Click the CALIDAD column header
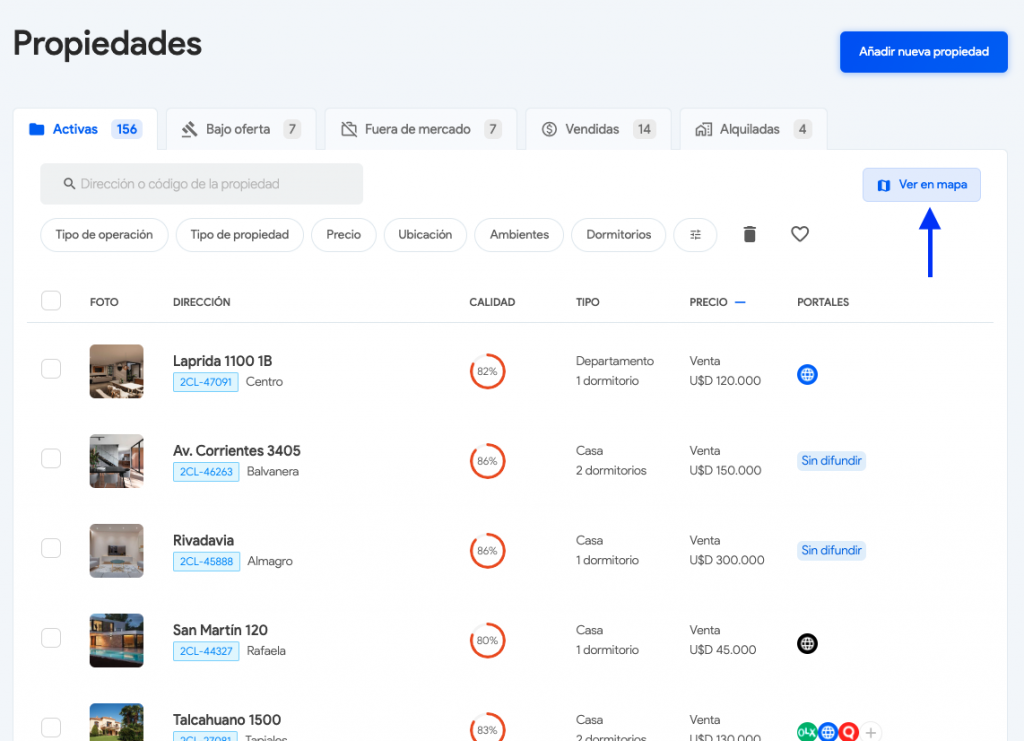This screenshot has width=1024, height=741. point(492,302)
